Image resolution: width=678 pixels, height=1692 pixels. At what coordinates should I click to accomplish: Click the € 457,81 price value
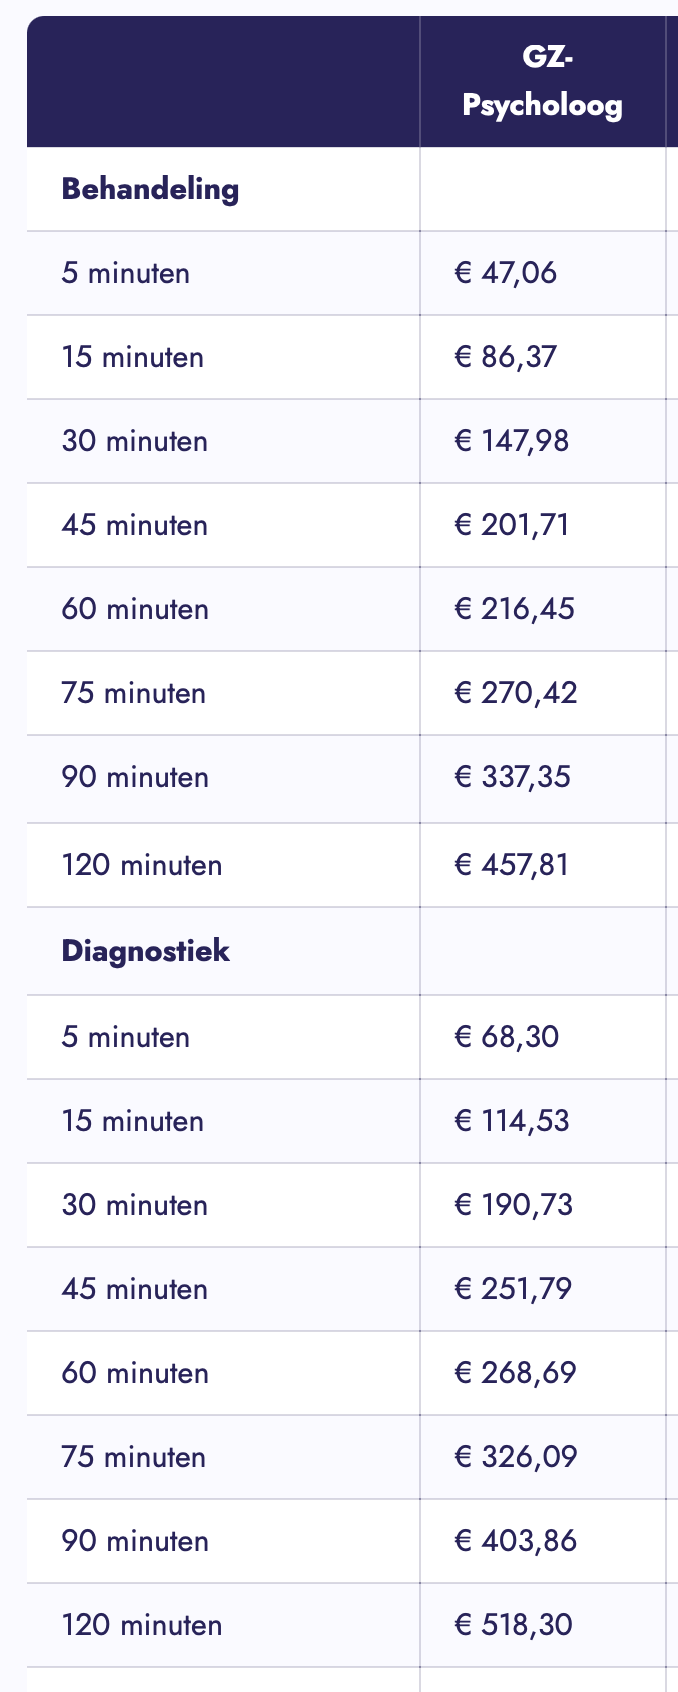pos(511,865)
